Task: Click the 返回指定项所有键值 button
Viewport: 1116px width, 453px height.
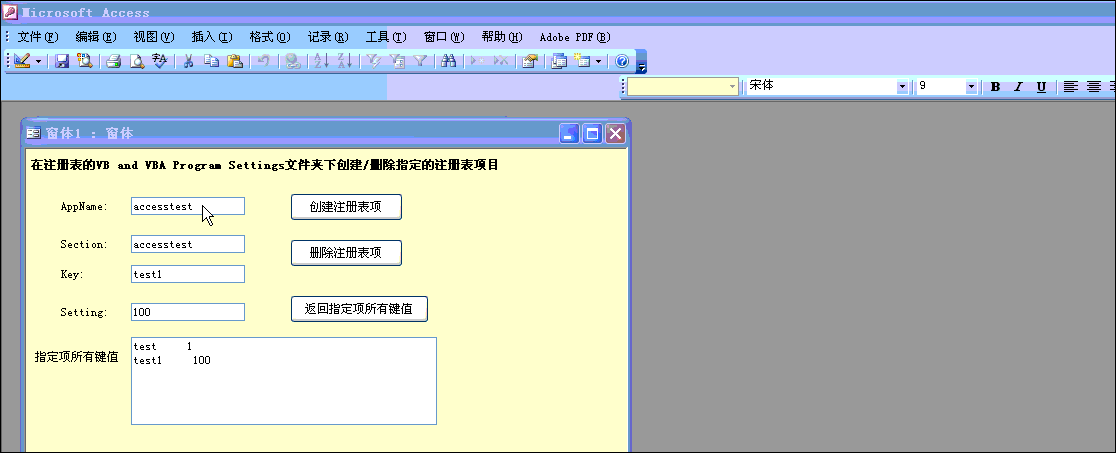Action: tap(359, 309)
